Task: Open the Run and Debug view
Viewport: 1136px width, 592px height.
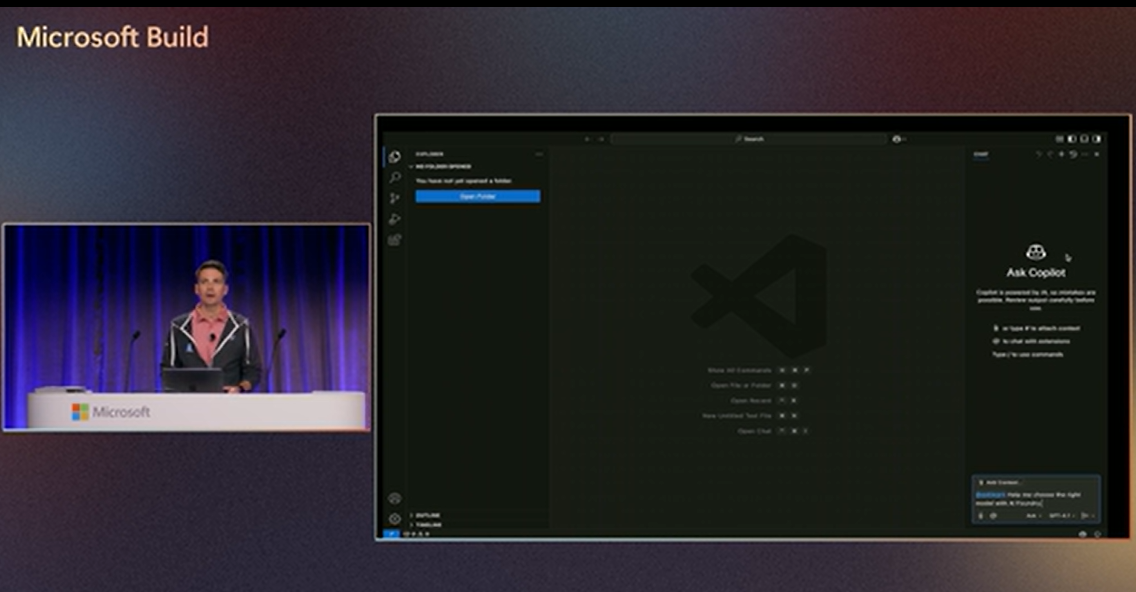Action: (x=395, y=219)
